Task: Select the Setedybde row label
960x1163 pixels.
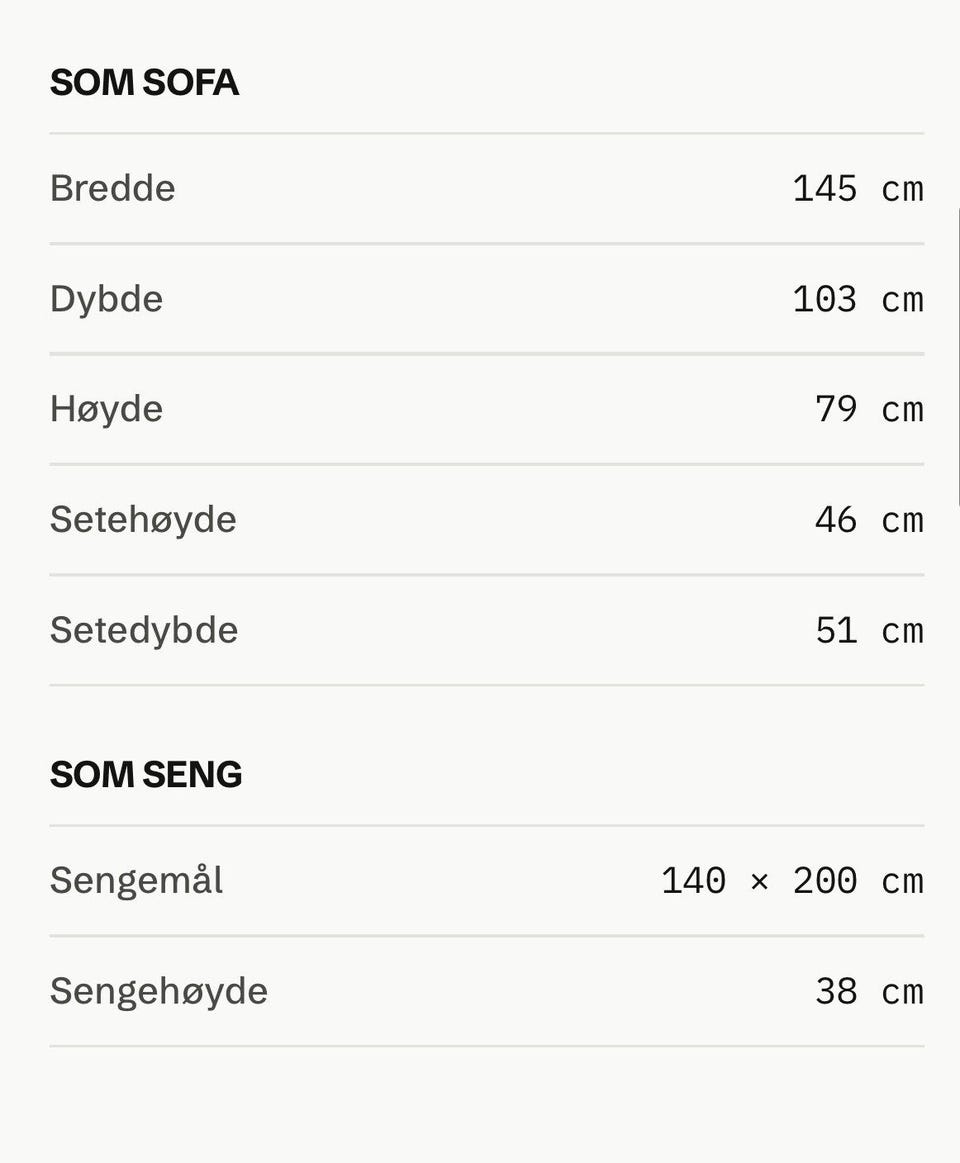Action: pos(144,630)
